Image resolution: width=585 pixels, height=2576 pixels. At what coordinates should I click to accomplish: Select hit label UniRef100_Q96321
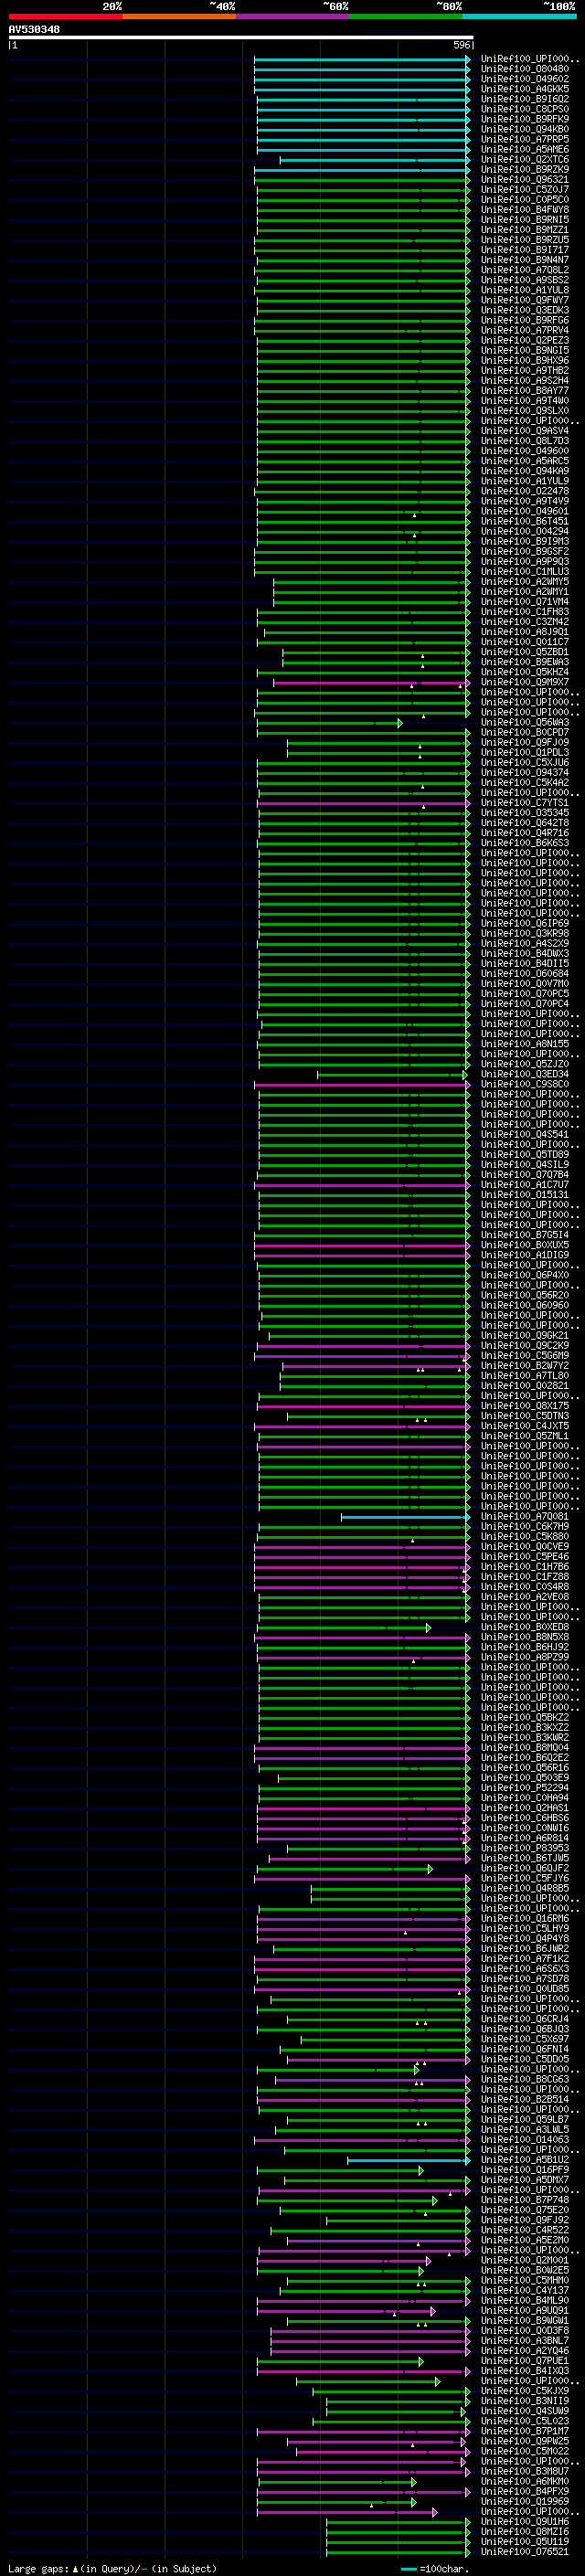point(525,180)
